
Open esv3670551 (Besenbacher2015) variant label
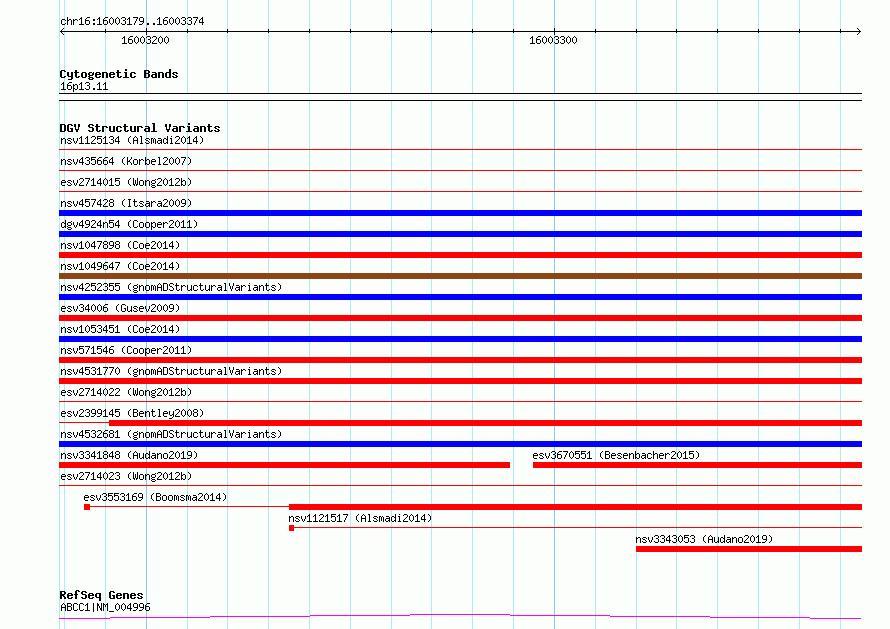pos(616,455)
